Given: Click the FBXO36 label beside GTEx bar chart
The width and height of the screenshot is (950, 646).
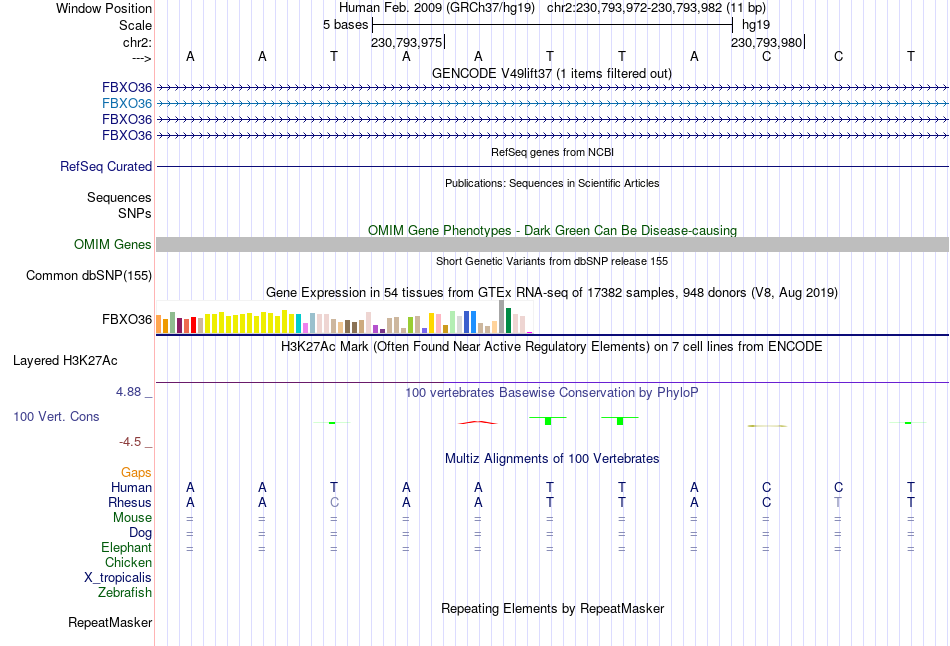Looking at the screenshot, I should pos(127,319).
